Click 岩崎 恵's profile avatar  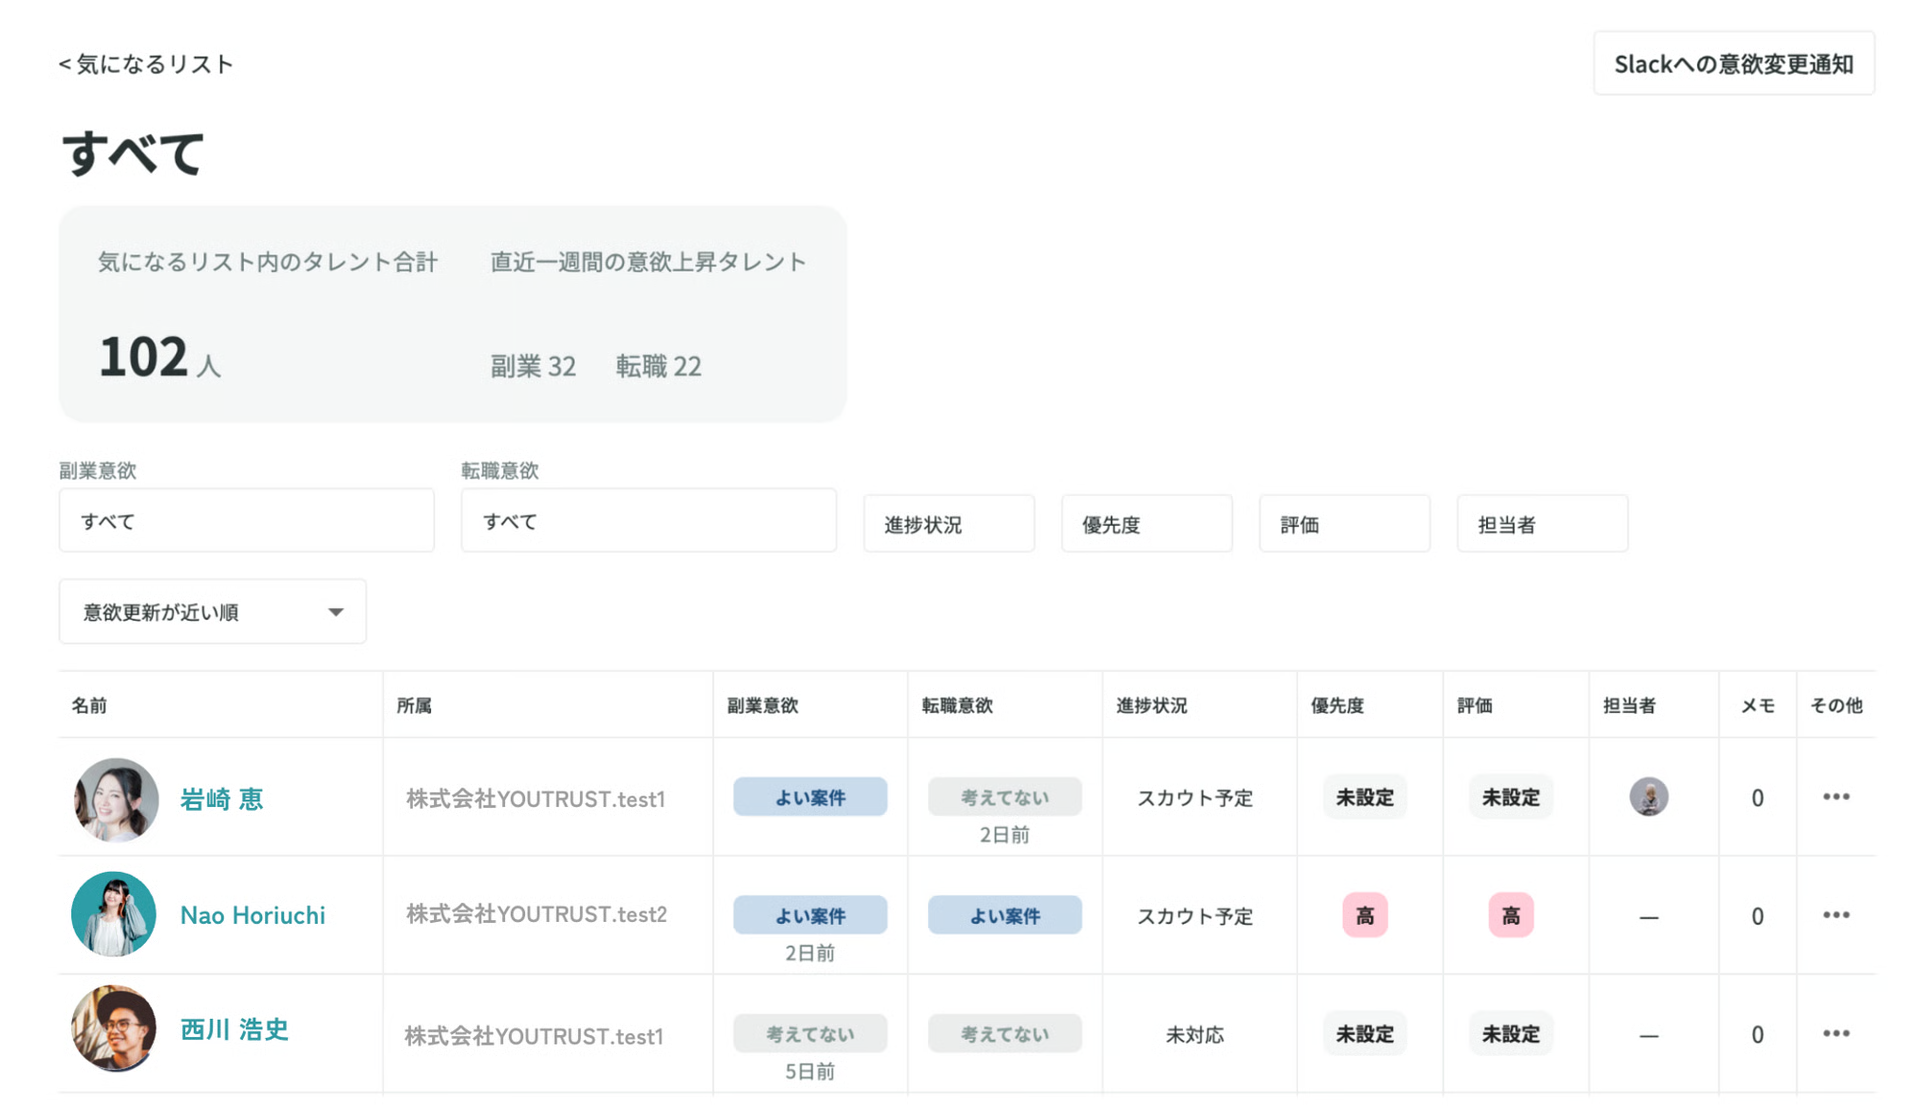[x=114, y=799]
